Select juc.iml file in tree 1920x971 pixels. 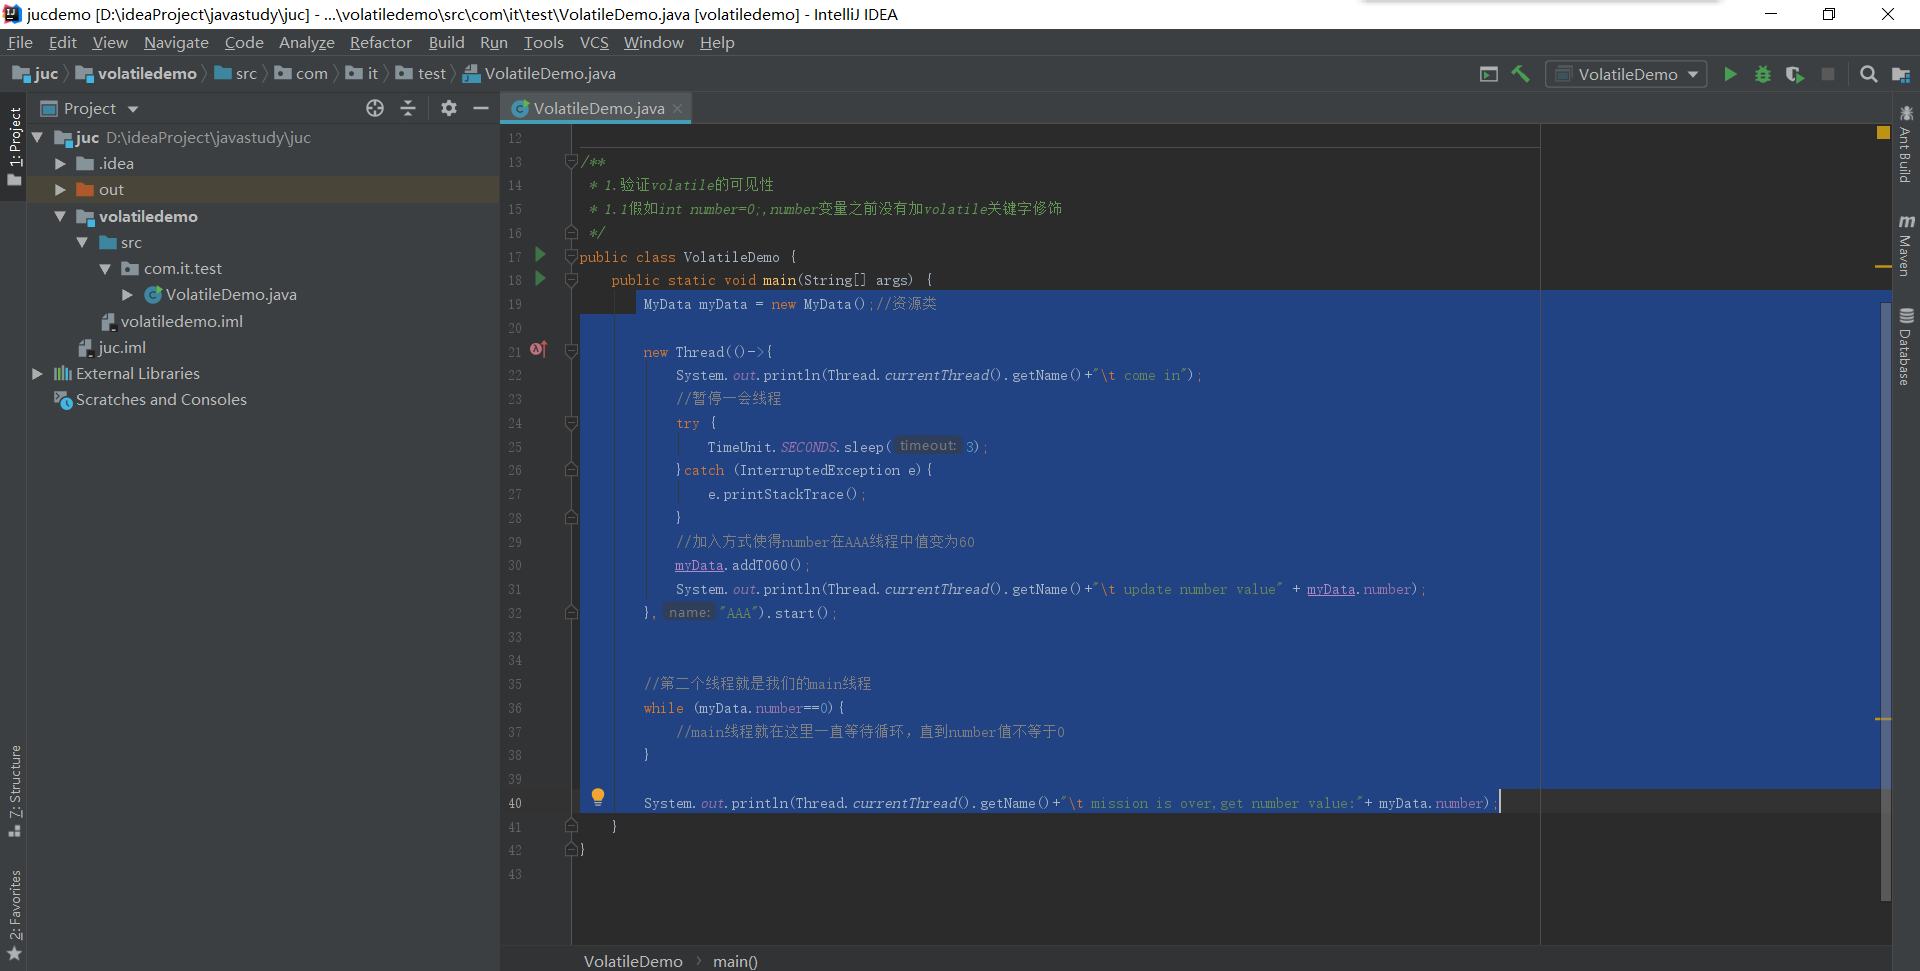coord(121,347)
